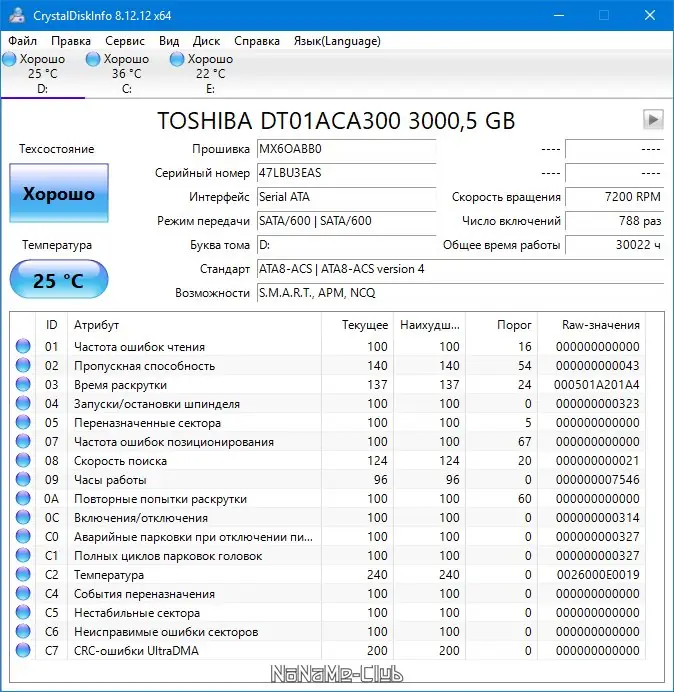Click the transfer mode field SATA/600 | SATA/600
The height and width of the screenshot is (692, 674).
tap(346, 221)
